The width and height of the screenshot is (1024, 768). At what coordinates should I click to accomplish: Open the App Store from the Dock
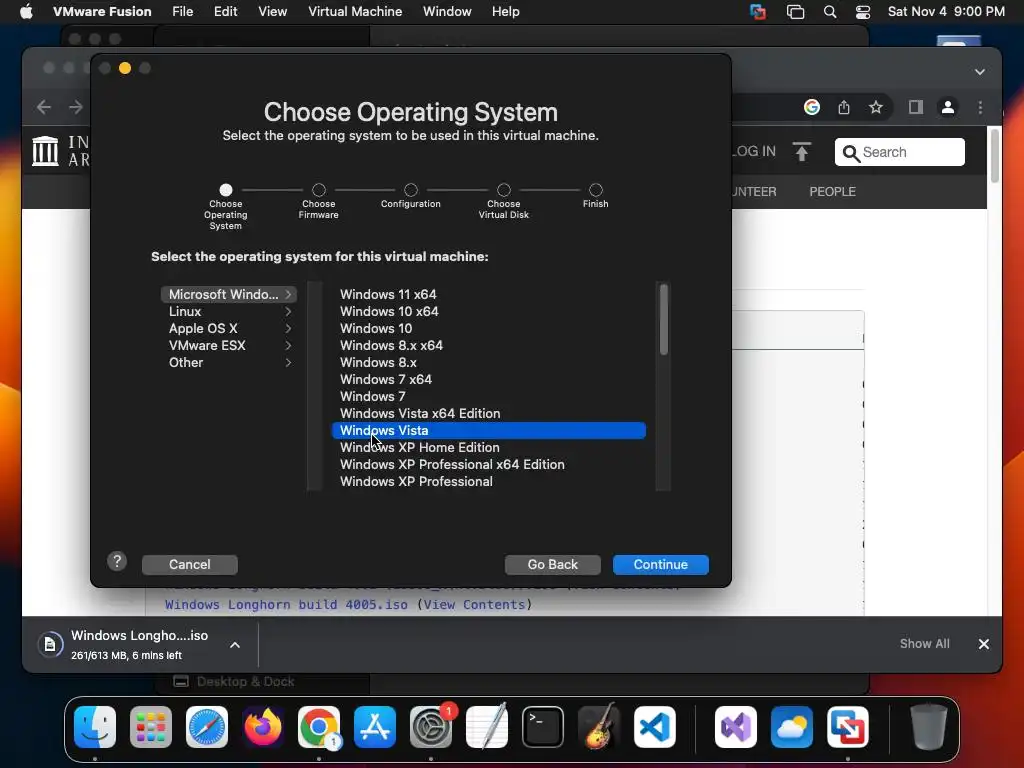tap(375, 728)
